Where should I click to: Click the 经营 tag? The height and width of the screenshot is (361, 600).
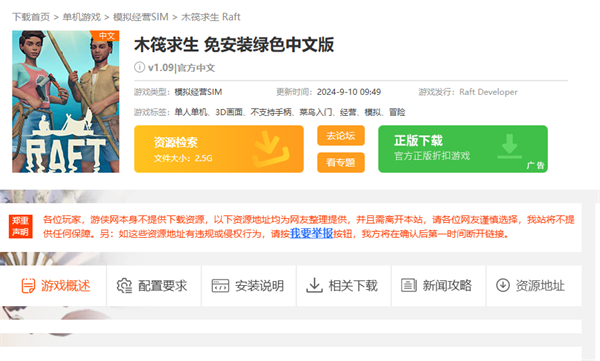[x=348, y=112]
